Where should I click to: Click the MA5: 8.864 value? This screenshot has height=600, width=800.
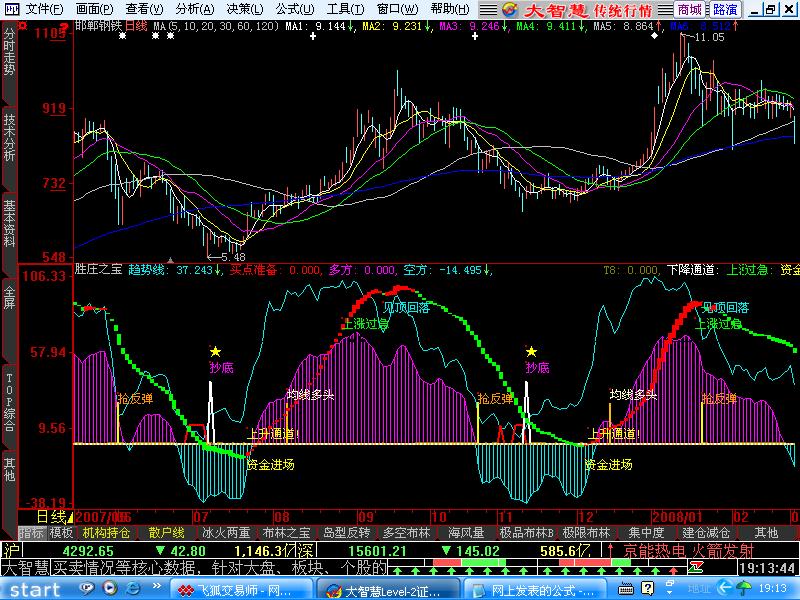[x=628, y=26]
